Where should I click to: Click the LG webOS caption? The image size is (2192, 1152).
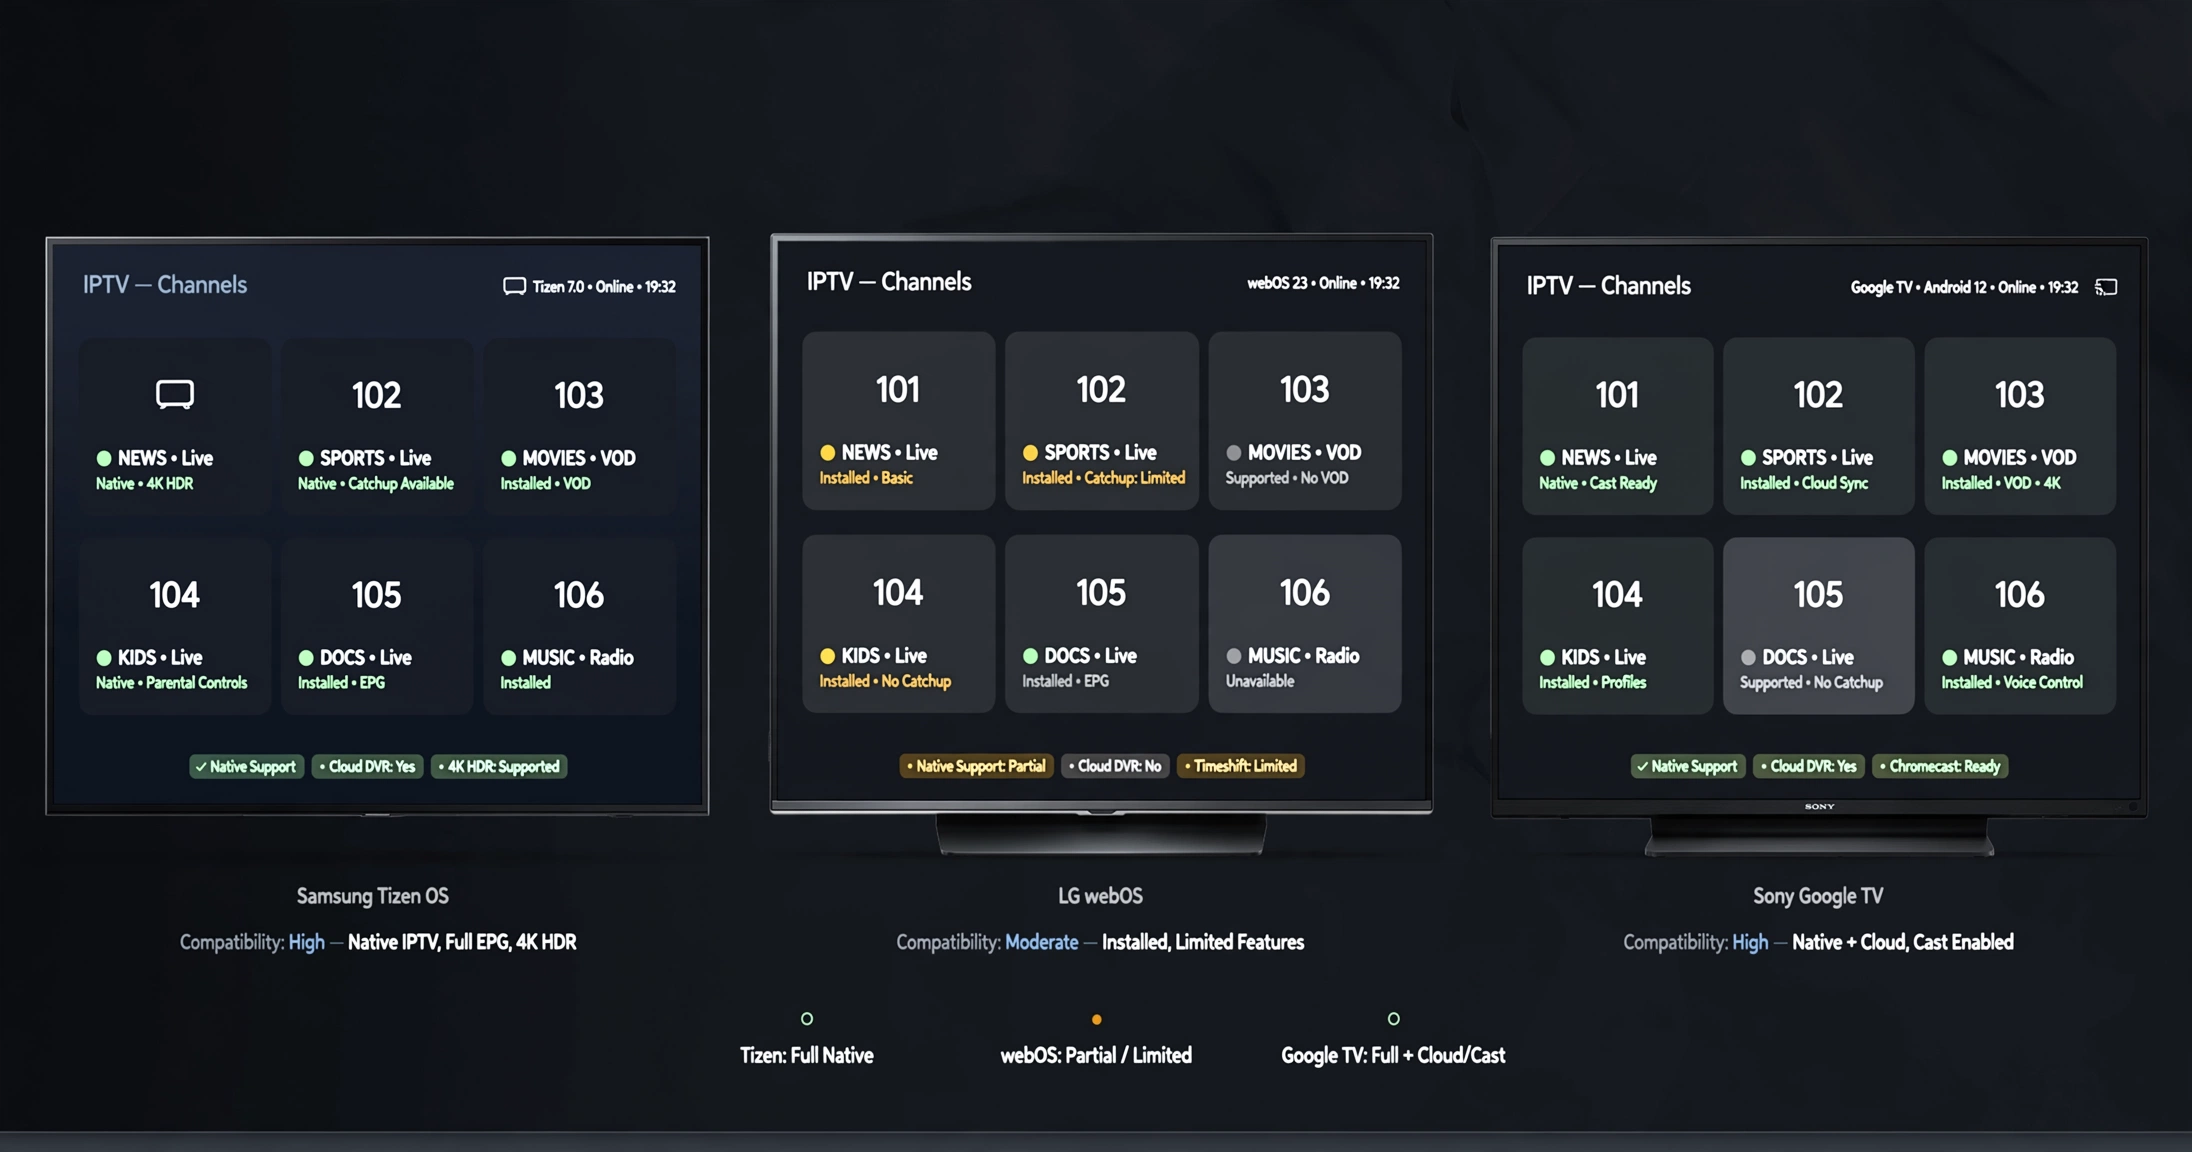tap(1101, 896)
